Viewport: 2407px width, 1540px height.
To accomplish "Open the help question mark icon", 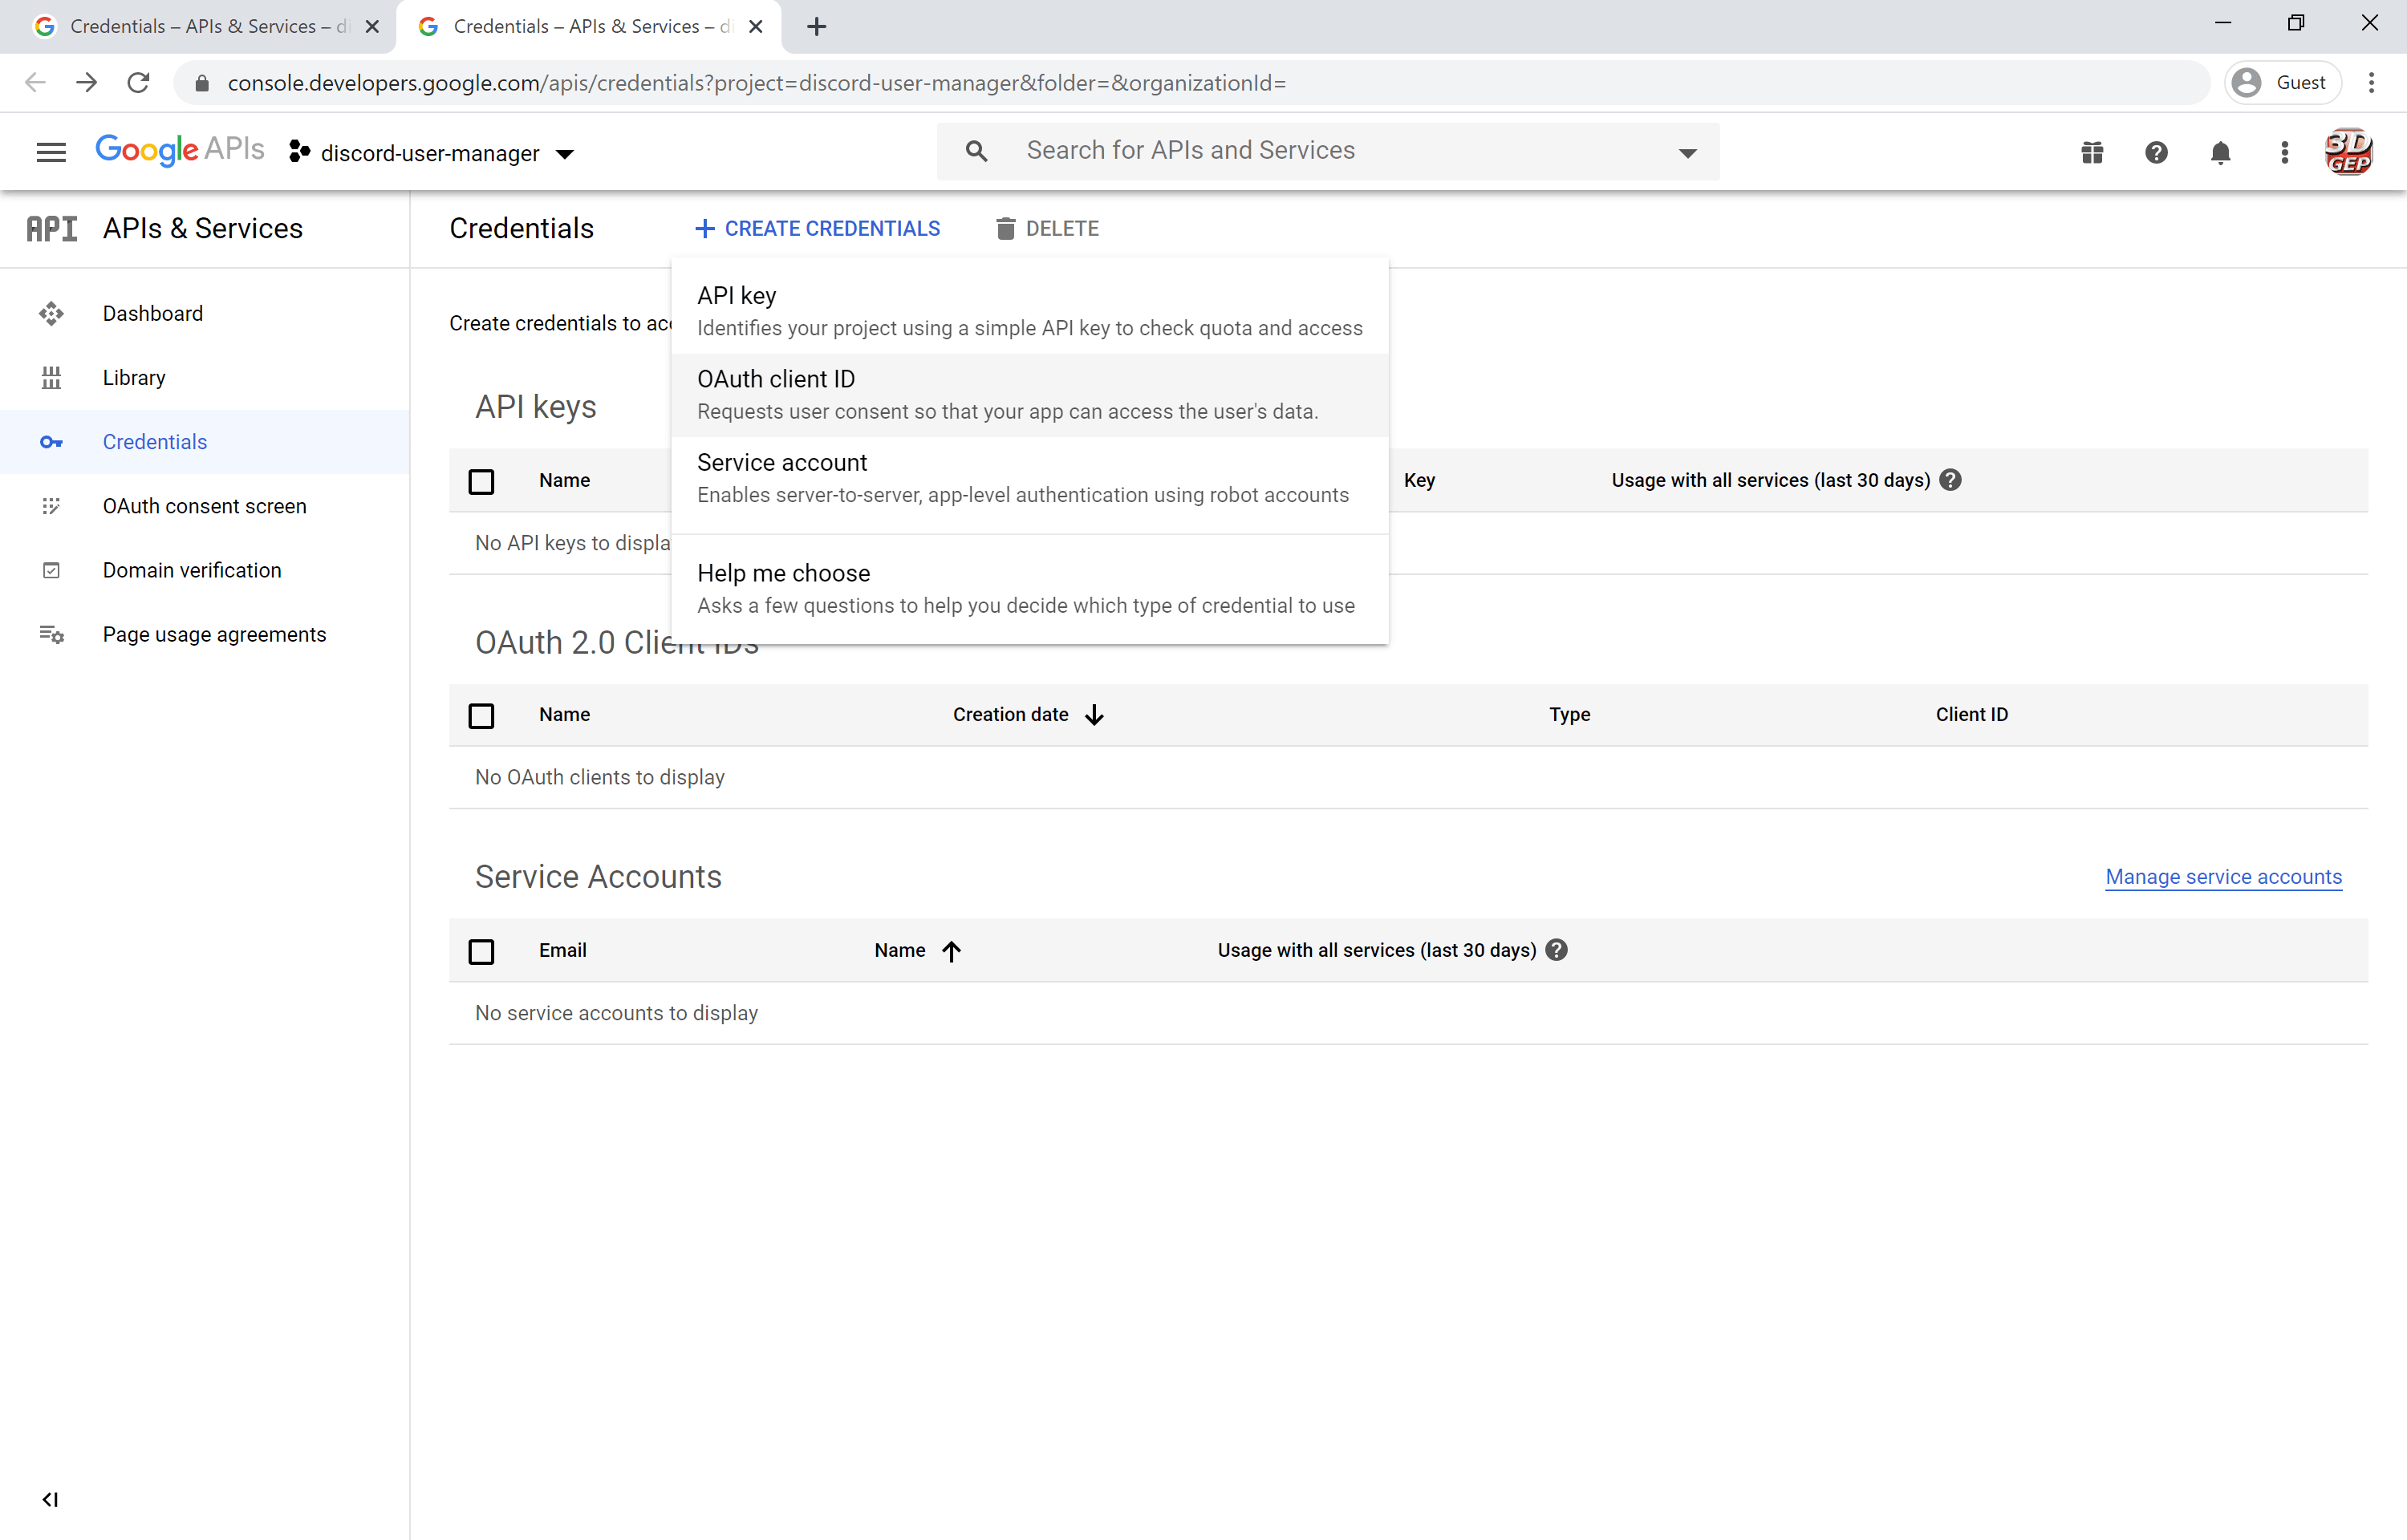I will point(2156,152).
